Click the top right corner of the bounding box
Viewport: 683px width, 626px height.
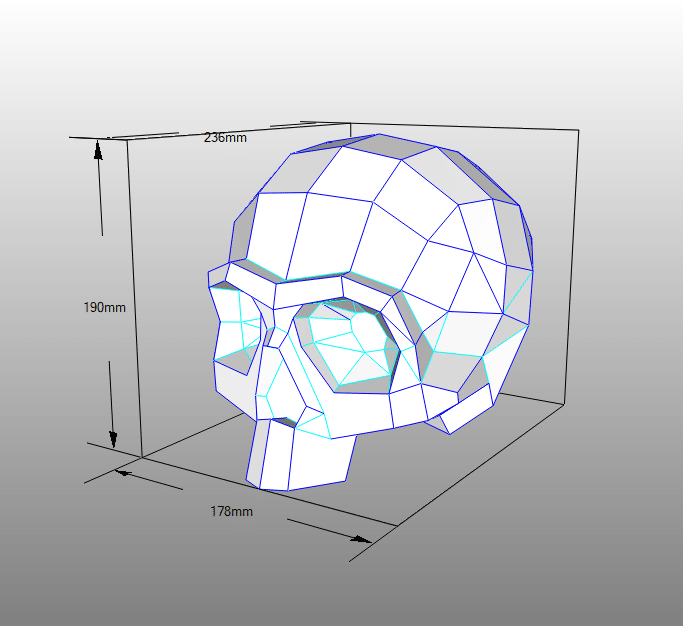click(578, 130)
